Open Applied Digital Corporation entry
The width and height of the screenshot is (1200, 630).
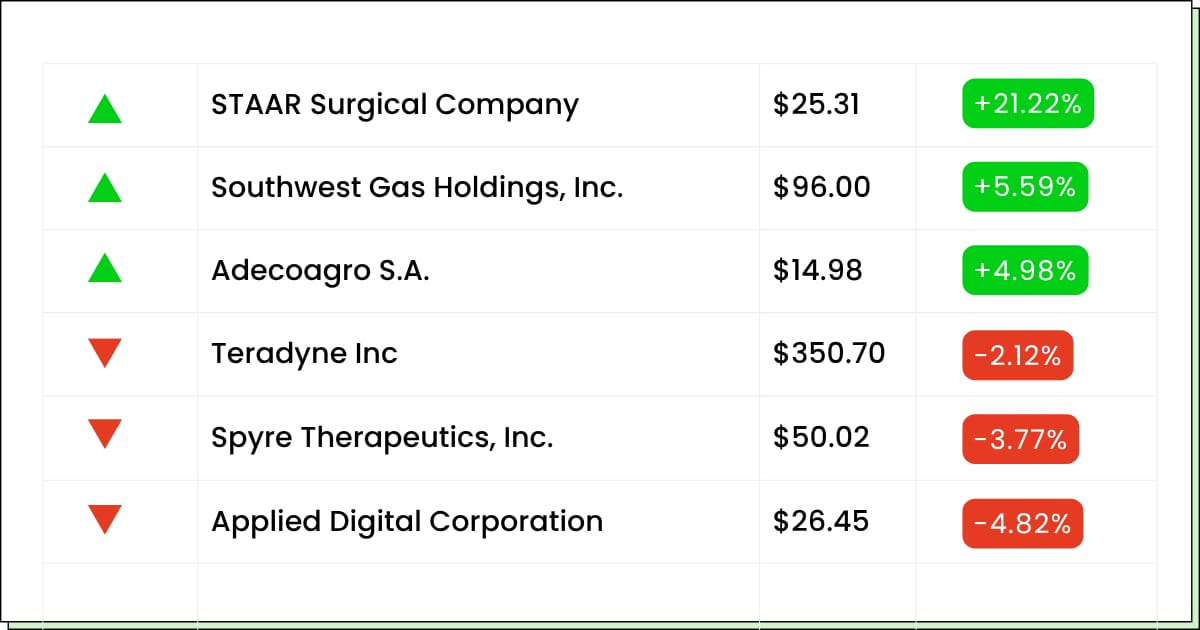(x=407, y=522)
